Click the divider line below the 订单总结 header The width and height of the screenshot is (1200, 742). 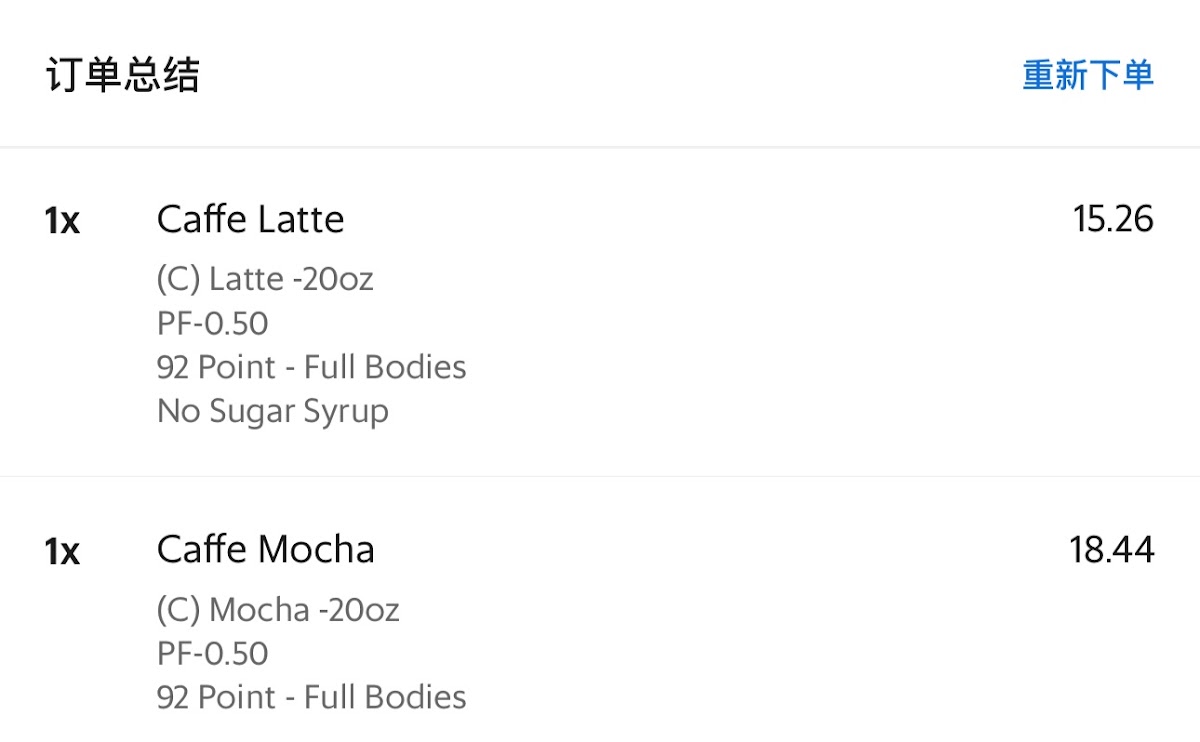click(x=600, y=148)
